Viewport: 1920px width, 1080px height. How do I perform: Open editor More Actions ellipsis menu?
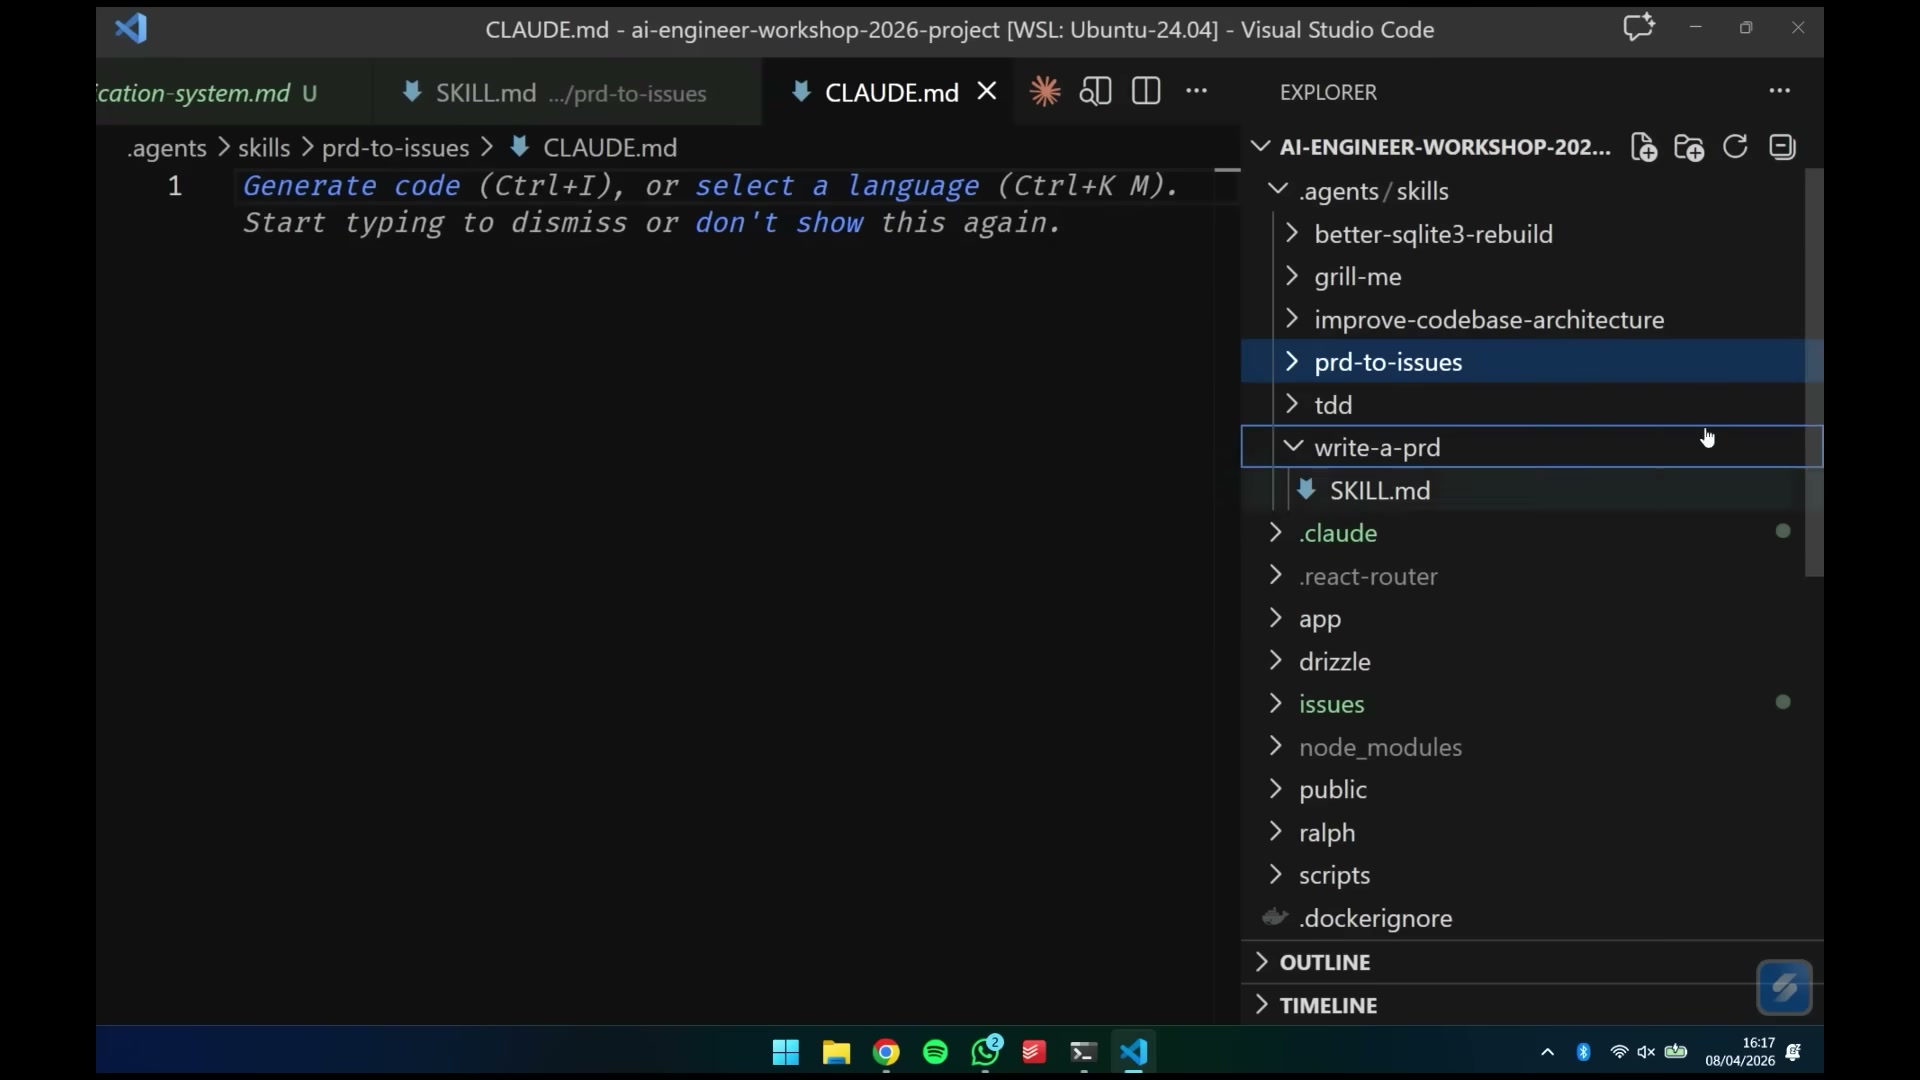point(1196,92)
